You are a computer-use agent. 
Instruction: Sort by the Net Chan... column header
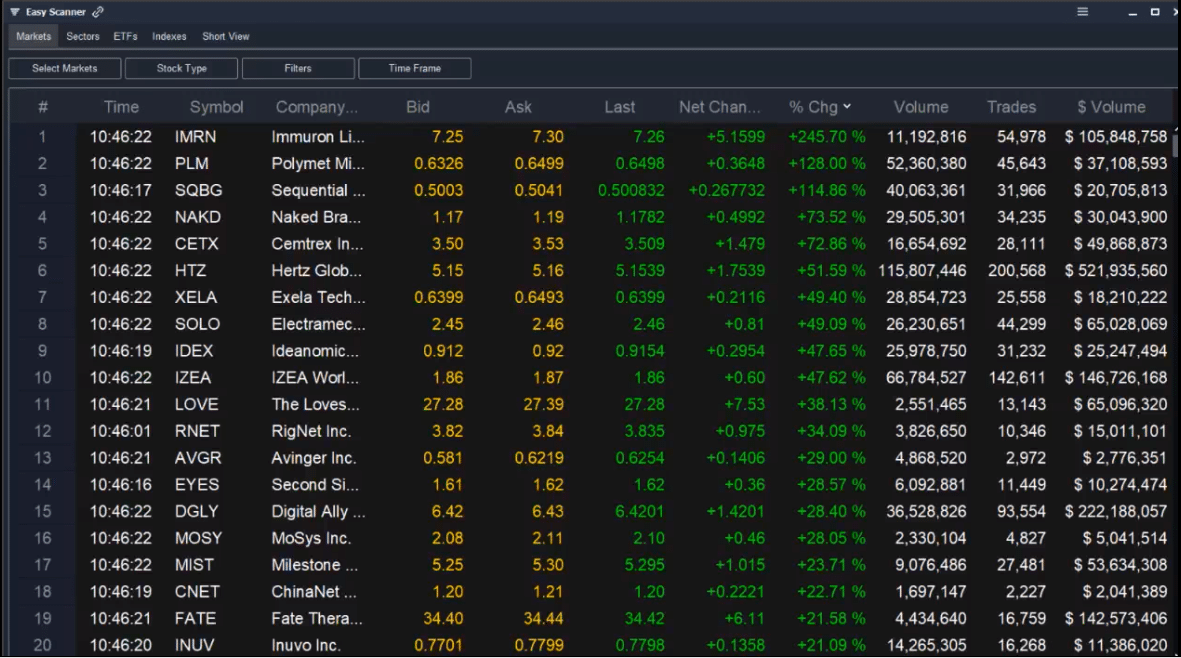tap(719, 107)
